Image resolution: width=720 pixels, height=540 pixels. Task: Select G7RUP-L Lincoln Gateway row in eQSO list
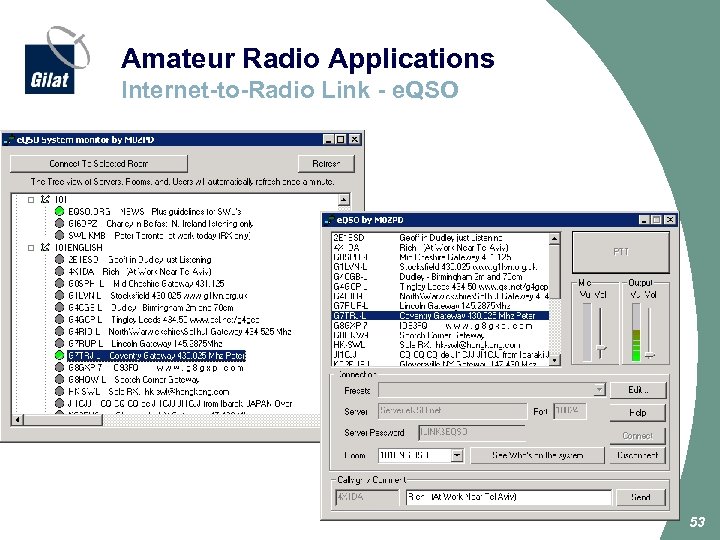click(440, 306)
